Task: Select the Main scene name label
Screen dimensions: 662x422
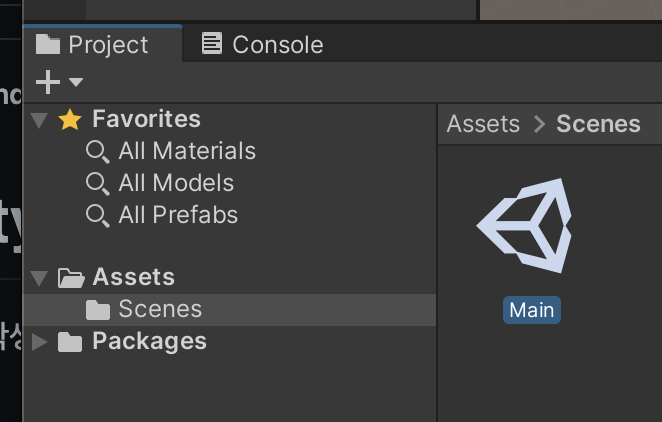Action: pos(532,311)
